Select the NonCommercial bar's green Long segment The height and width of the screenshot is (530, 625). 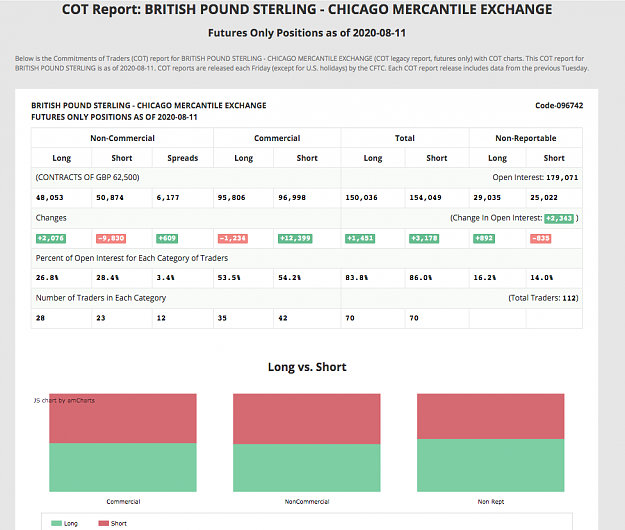coord(307,468)
